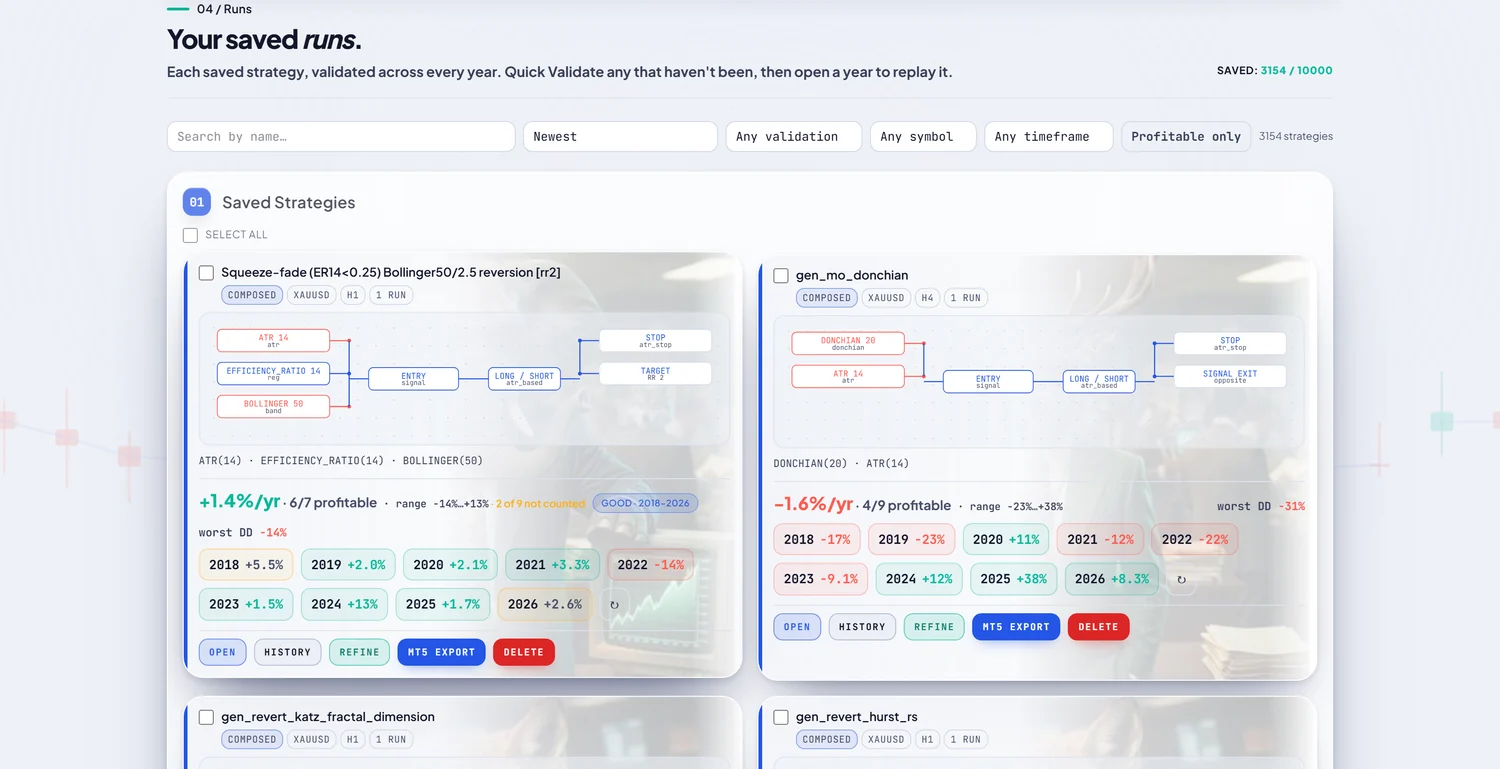
Task: Check the SELECT ALL checkbox
Action: pos(190,235)
